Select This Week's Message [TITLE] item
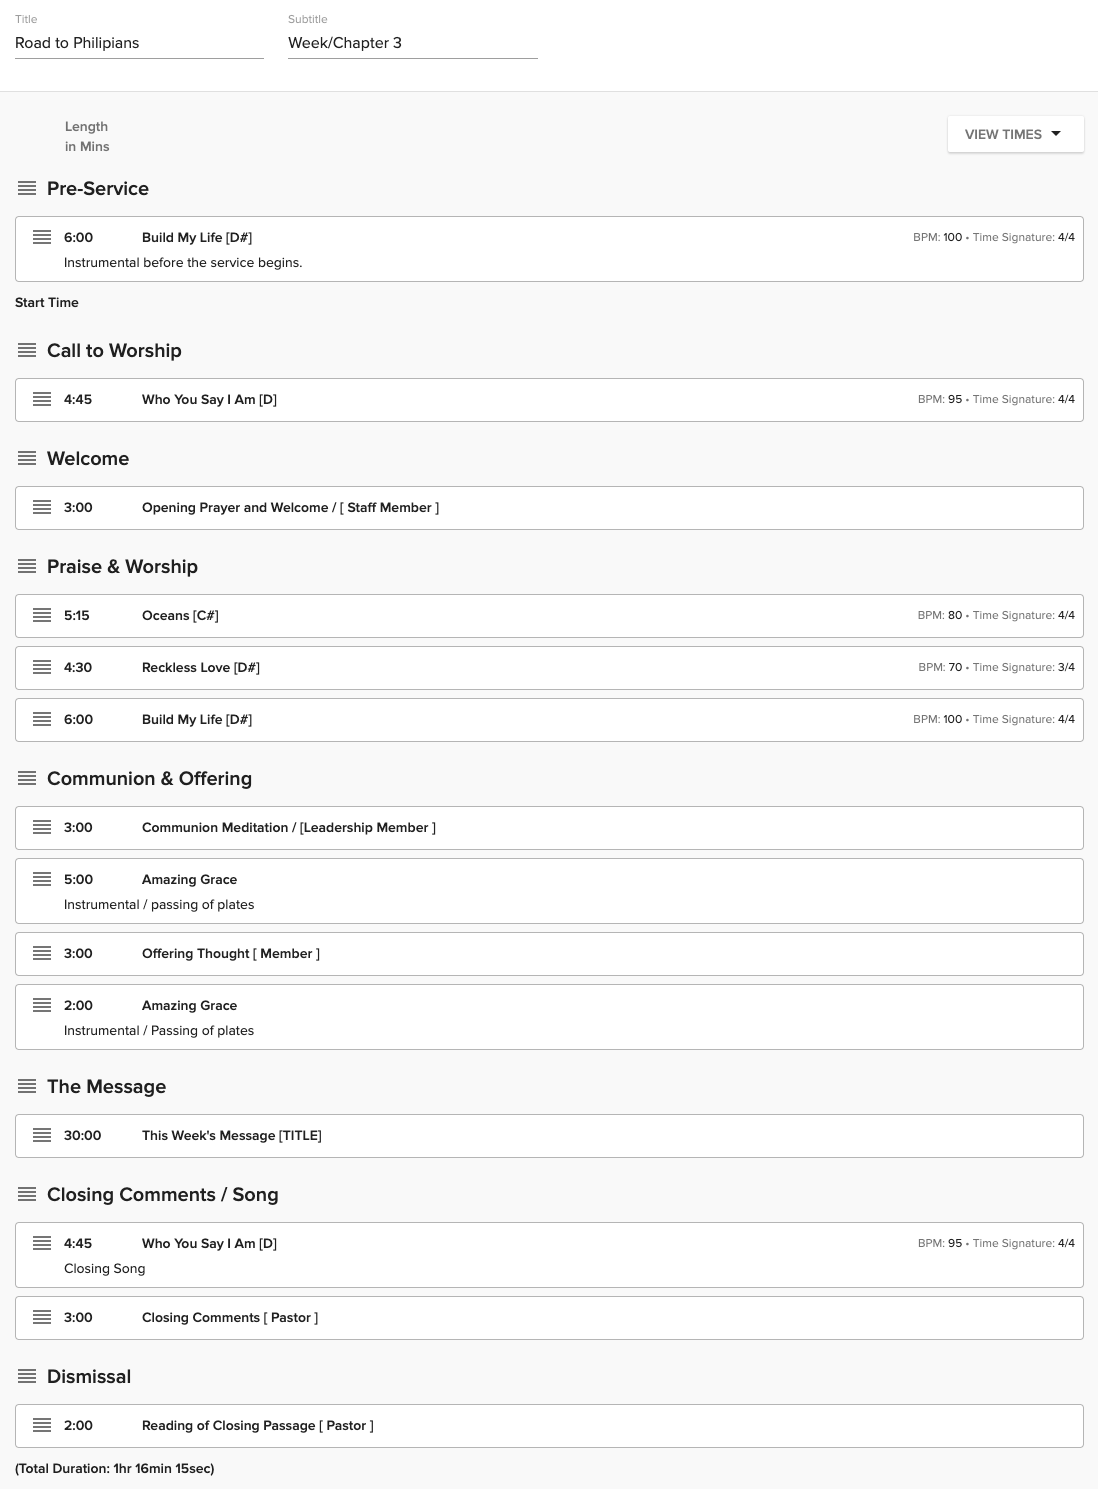The image size is (1098, 1489). (x=231, y=1135)
